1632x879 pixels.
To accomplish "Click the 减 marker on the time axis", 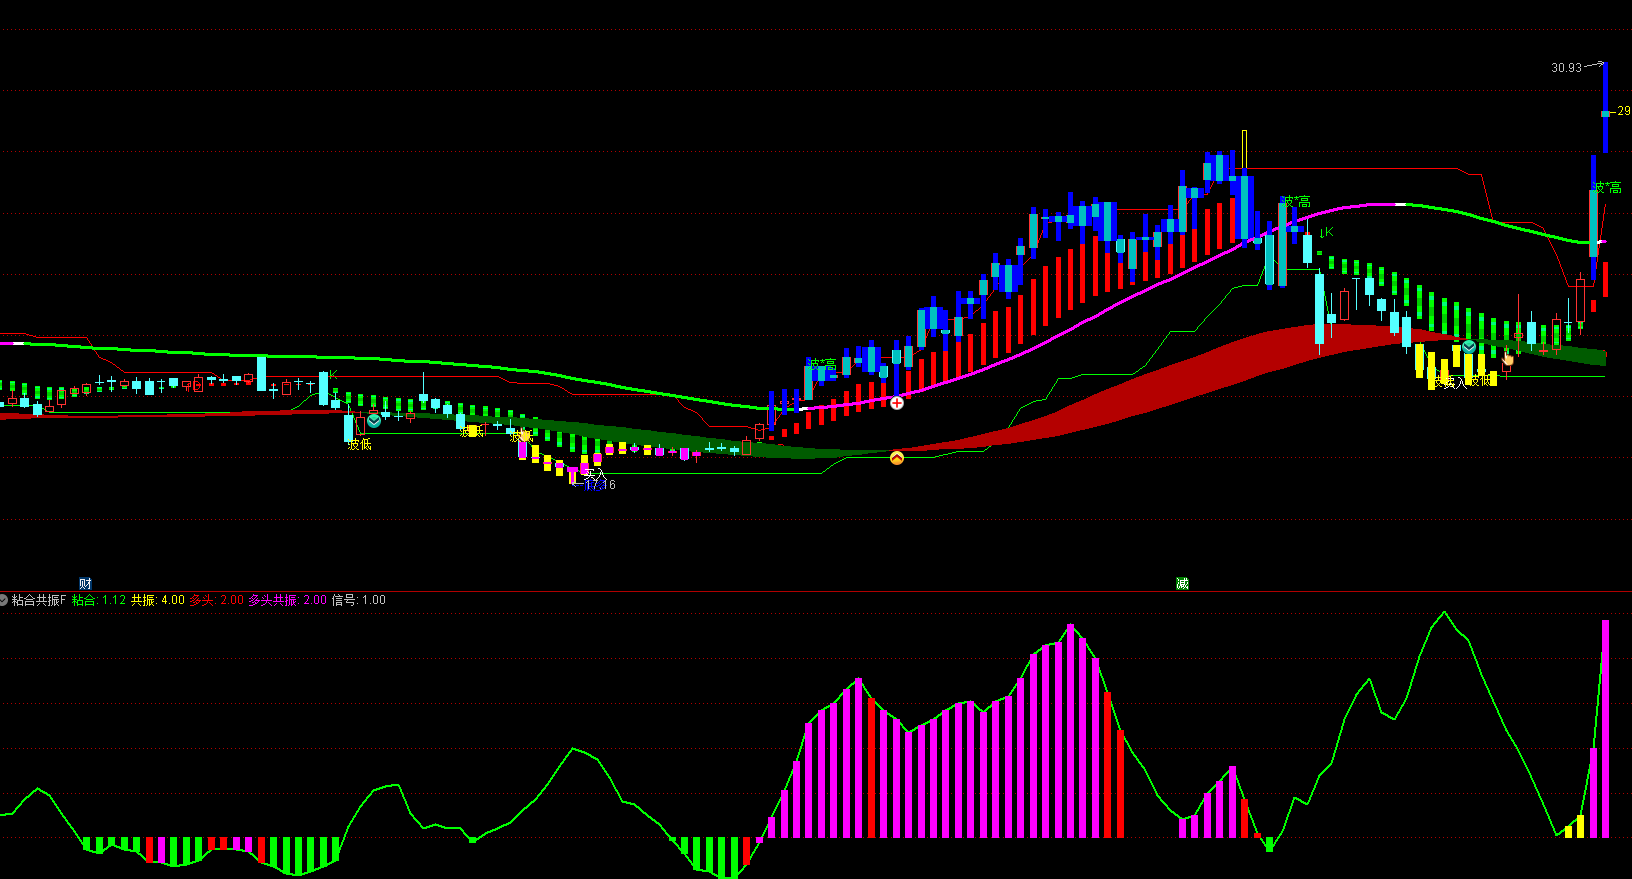I will [x=1182, y=584].
